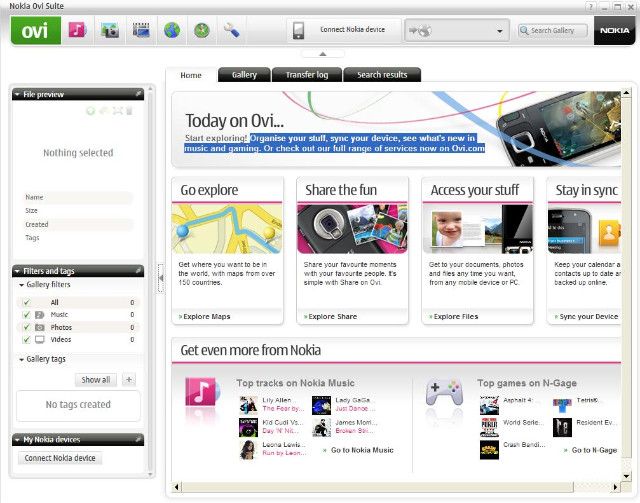This screenshot has height=503, width=640.
Task: Open the Videos filmstrip toolbar icon
Action: click(141, 30)
